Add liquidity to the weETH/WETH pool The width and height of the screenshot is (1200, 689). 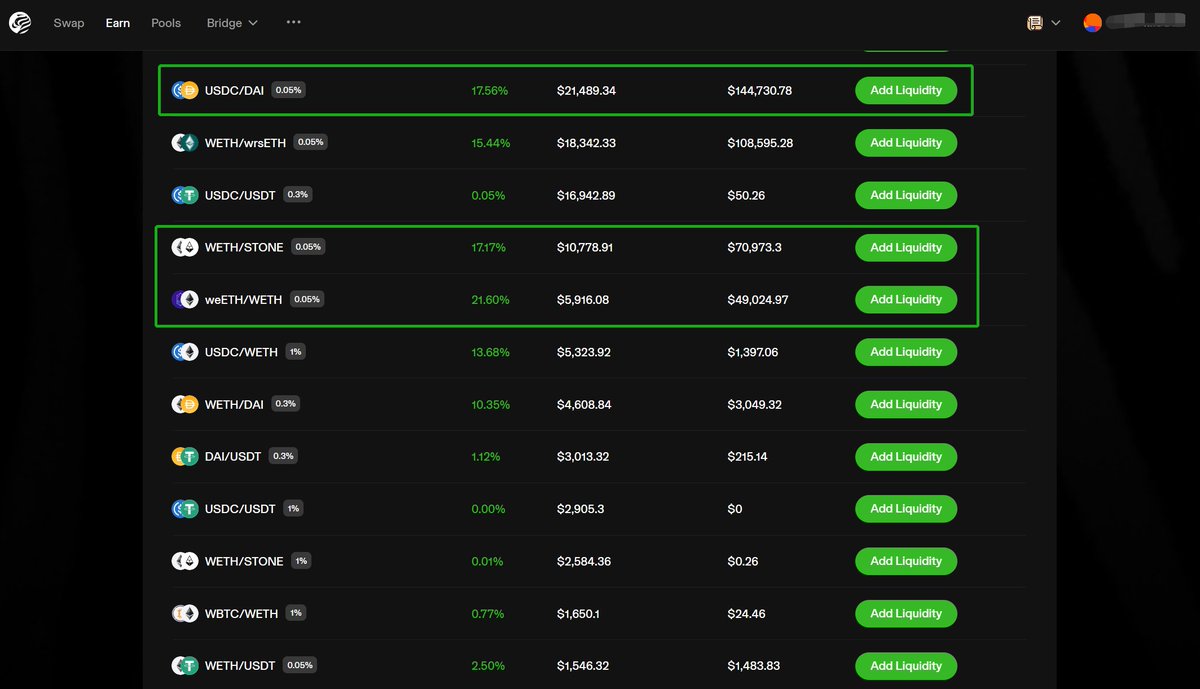coord(906,299)
